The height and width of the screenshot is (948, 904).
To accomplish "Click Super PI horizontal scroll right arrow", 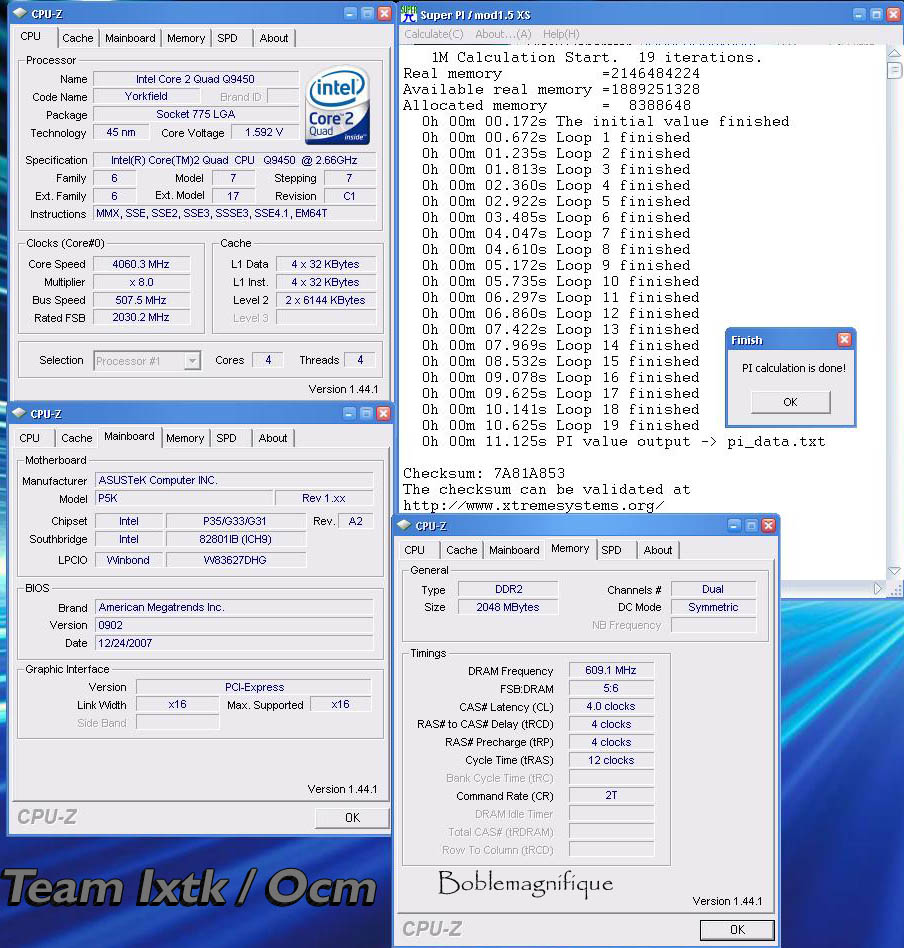I will tap(877, 589).
